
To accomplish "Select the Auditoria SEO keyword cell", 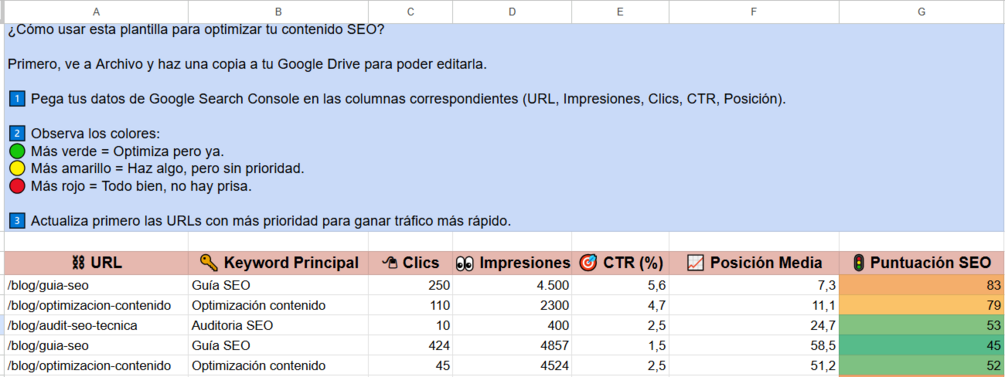I will click(x=278, y=325).
